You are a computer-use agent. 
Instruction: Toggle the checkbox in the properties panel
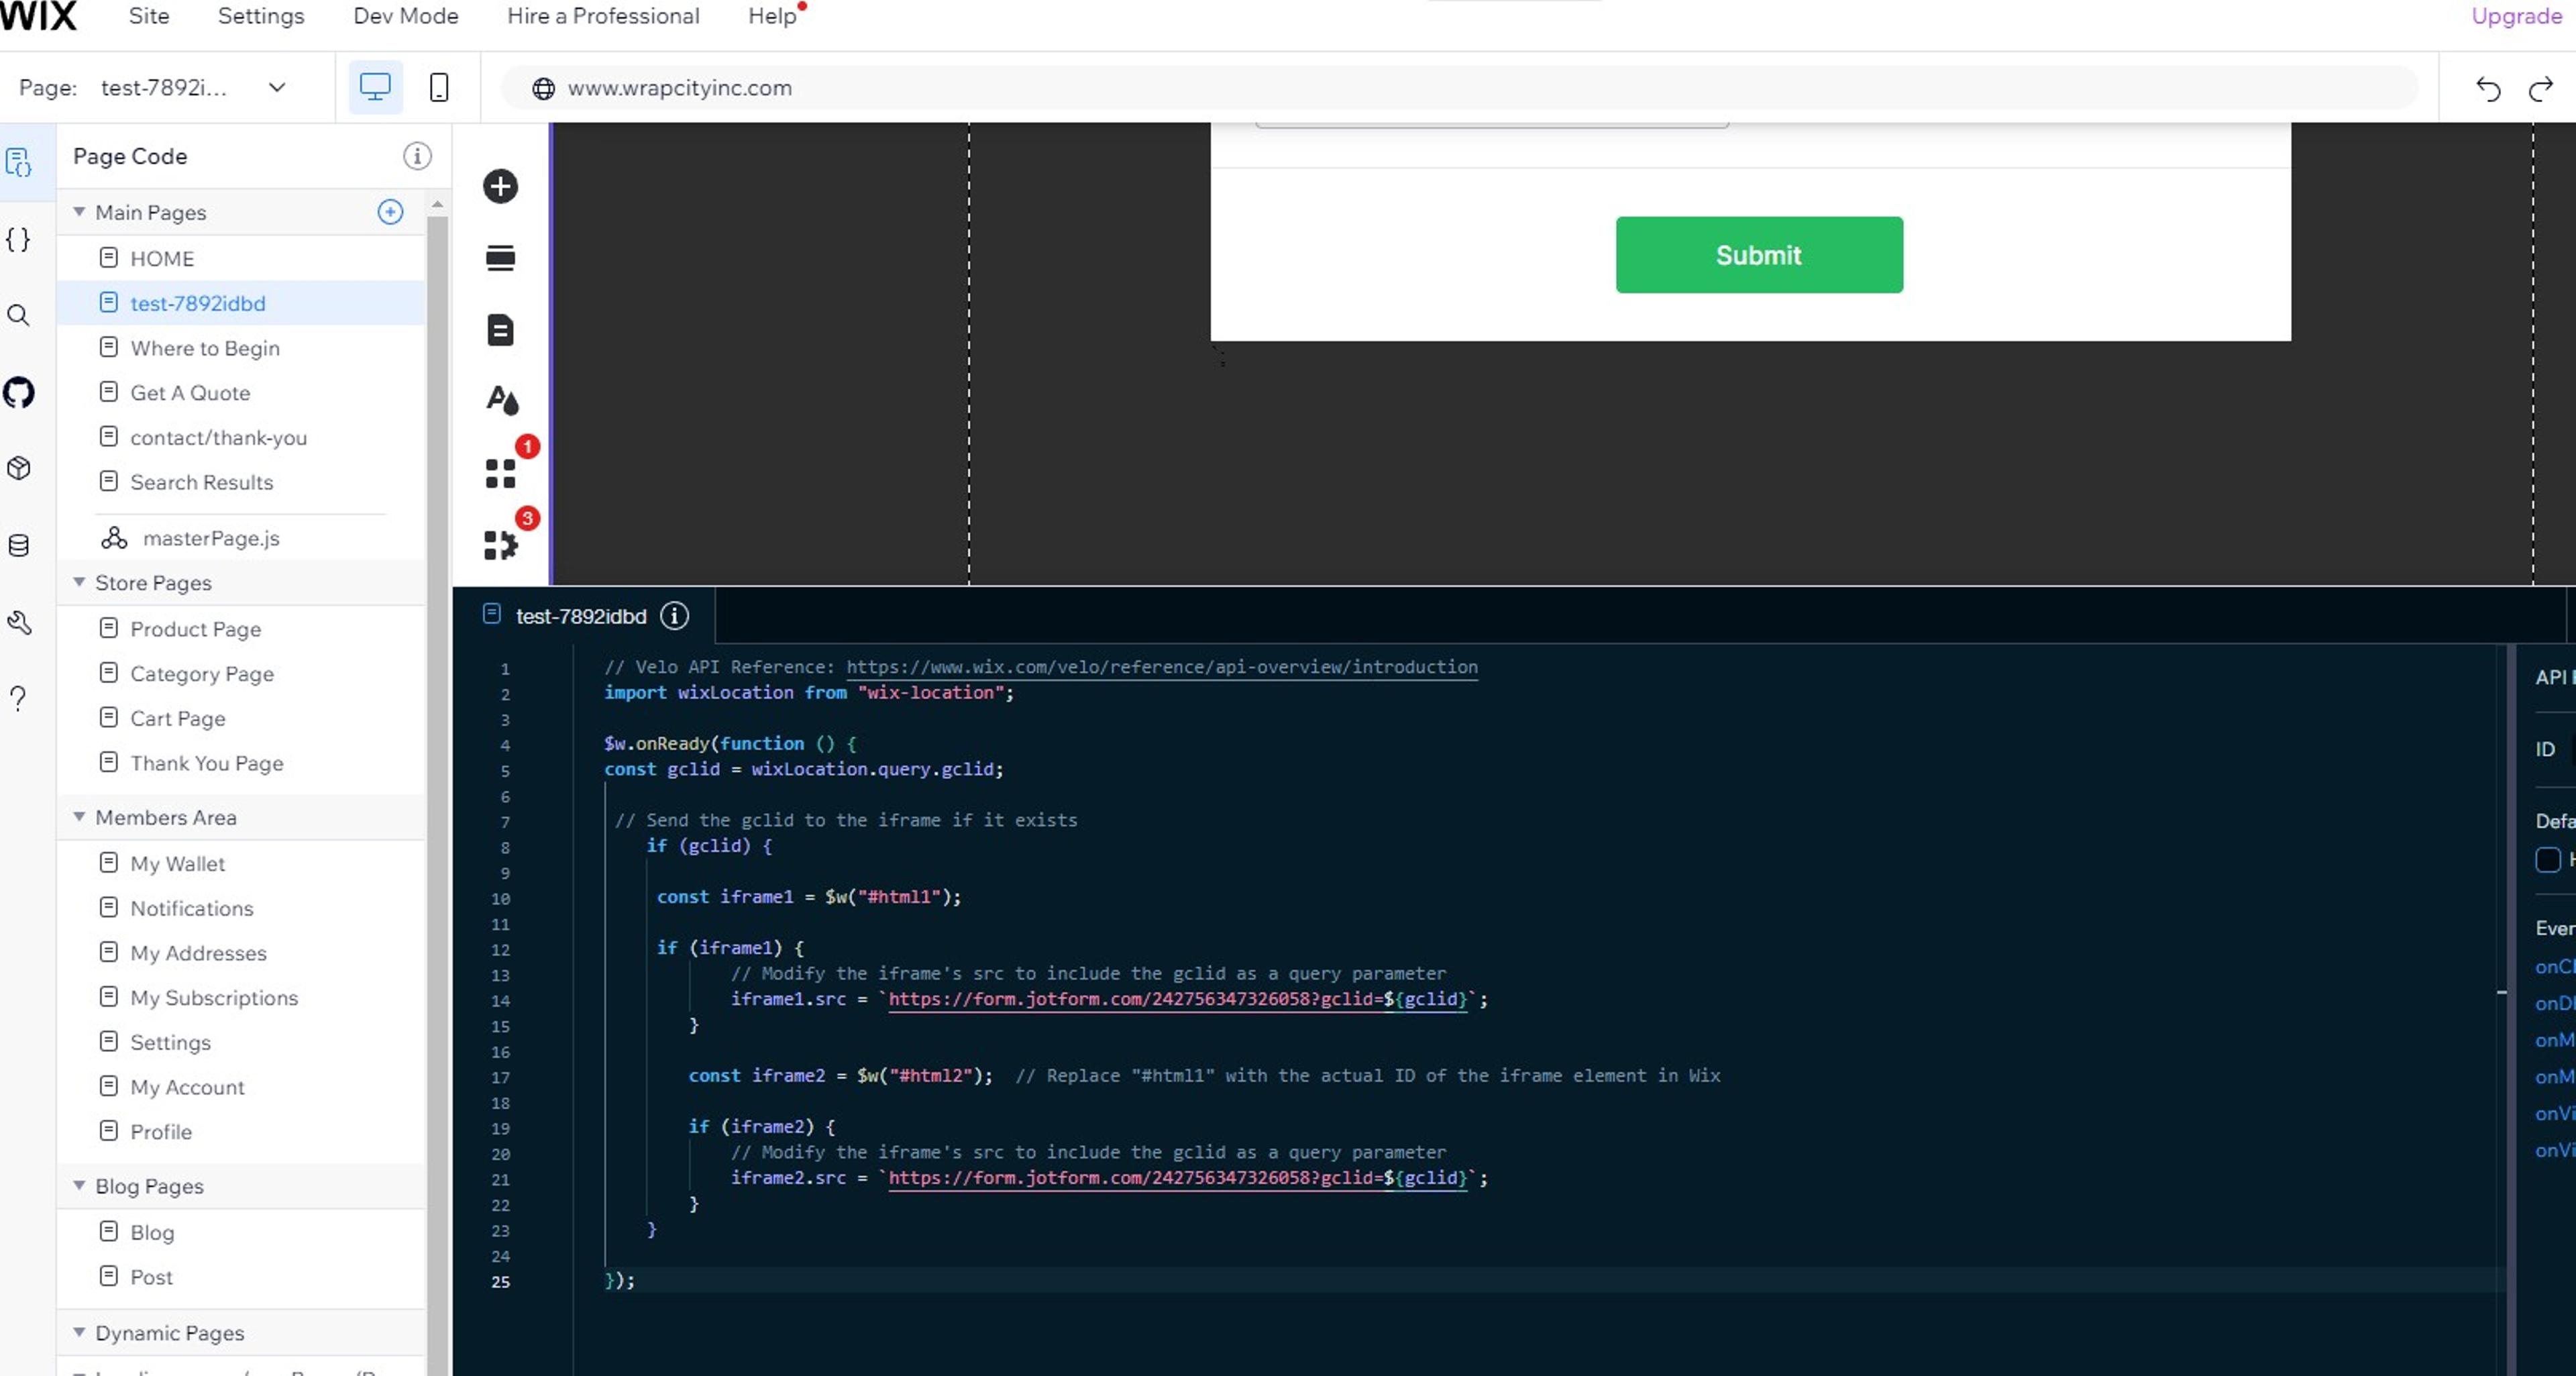pos(2548,860)
